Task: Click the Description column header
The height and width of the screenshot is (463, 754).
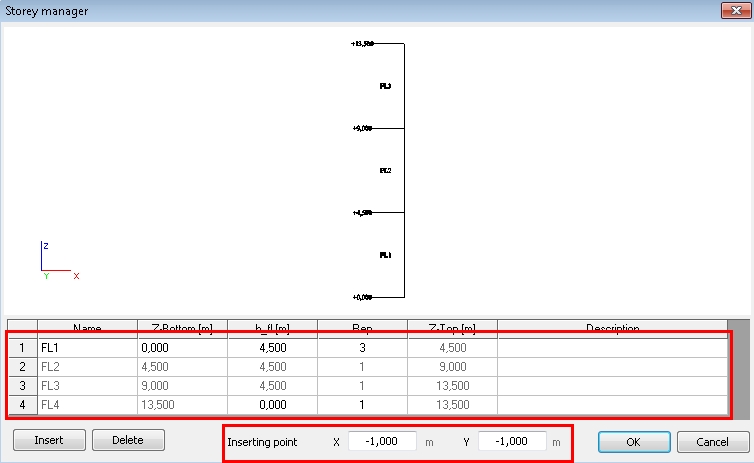Action: coord(611,328)
